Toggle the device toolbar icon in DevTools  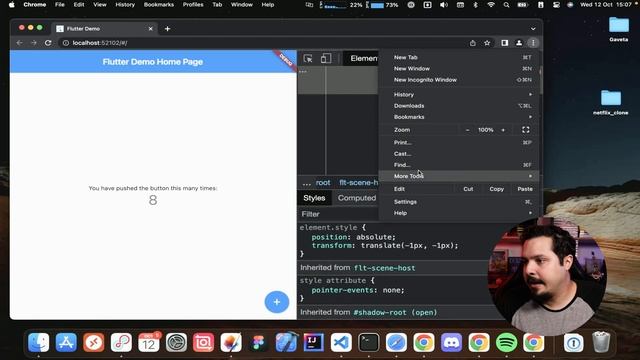point(326,58)
